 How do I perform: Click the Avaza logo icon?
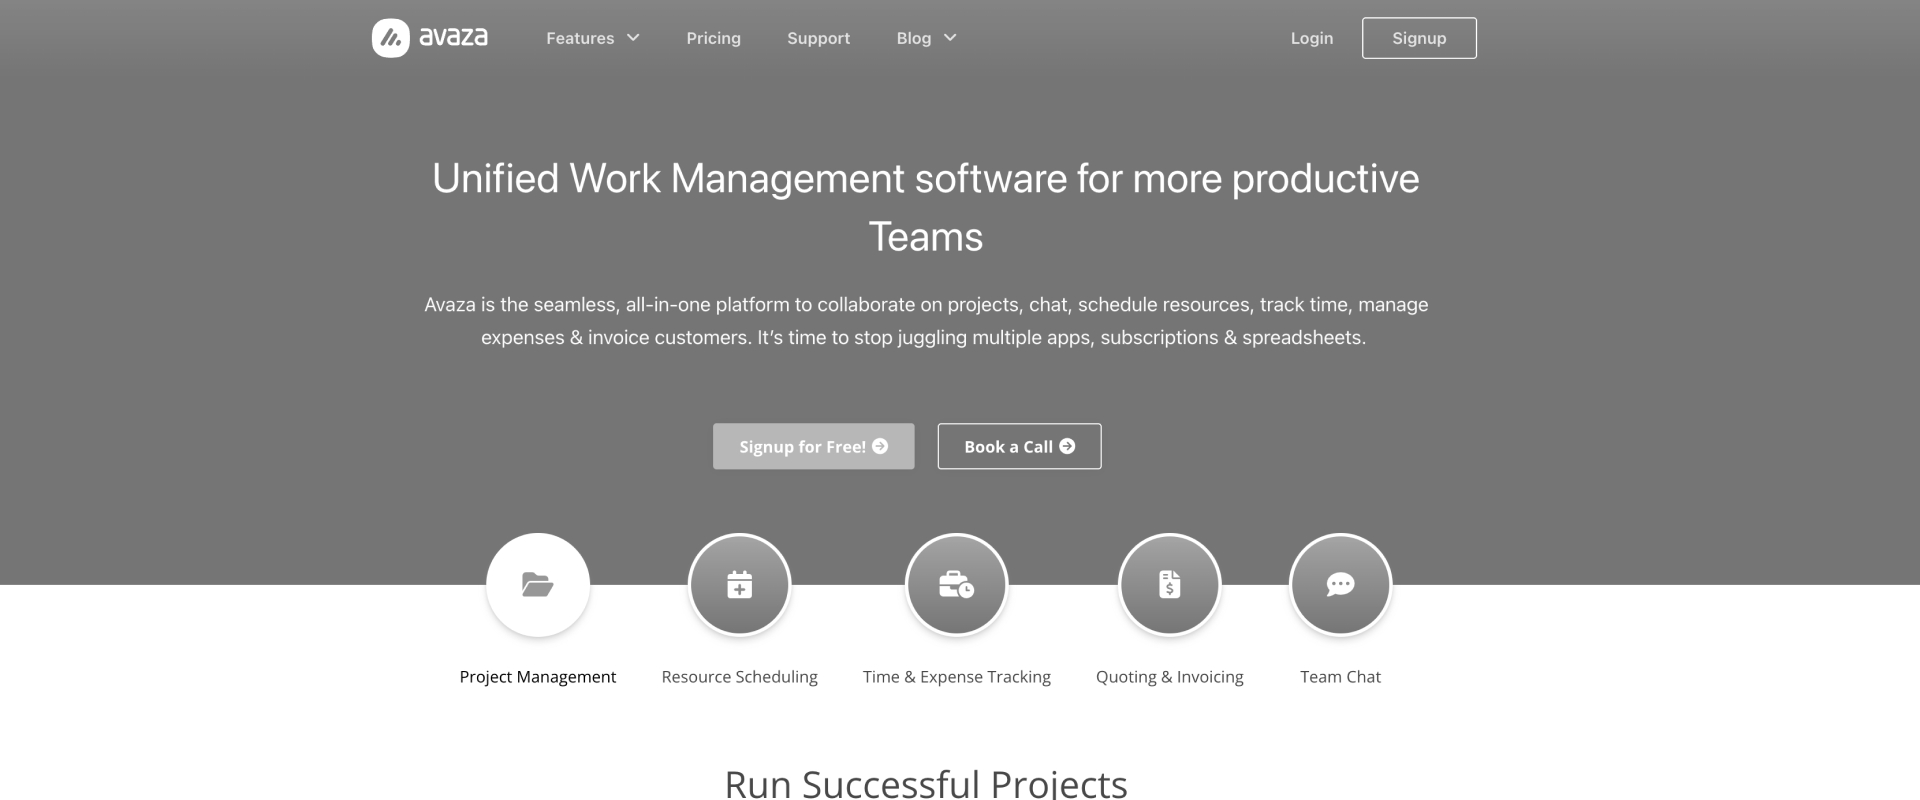391,38
